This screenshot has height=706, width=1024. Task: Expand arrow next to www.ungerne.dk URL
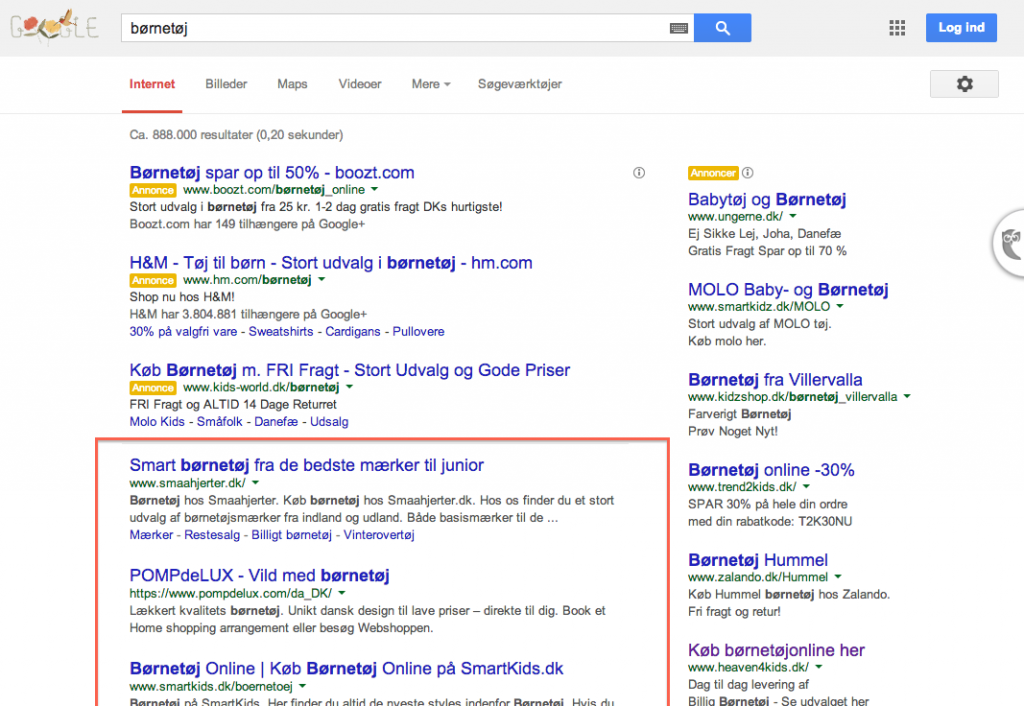[x=792, y=216]
